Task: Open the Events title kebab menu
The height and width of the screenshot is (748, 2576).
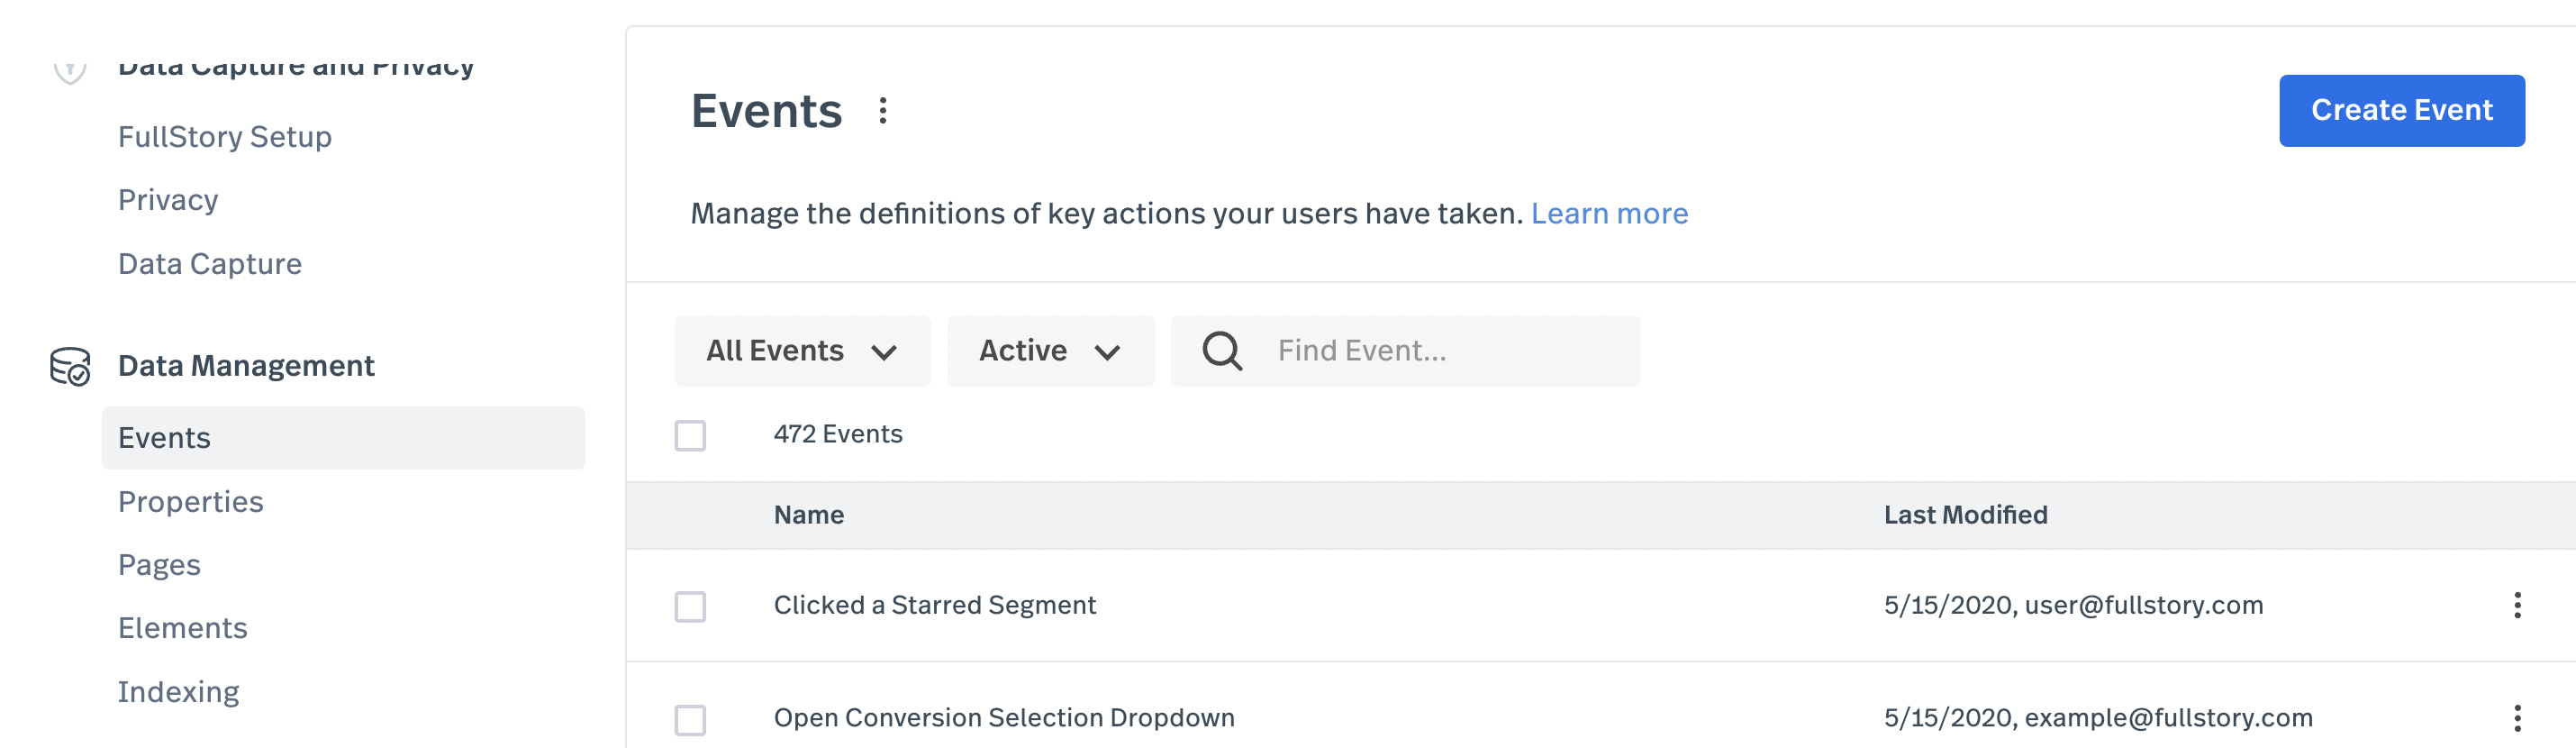Action: (882, 111)
